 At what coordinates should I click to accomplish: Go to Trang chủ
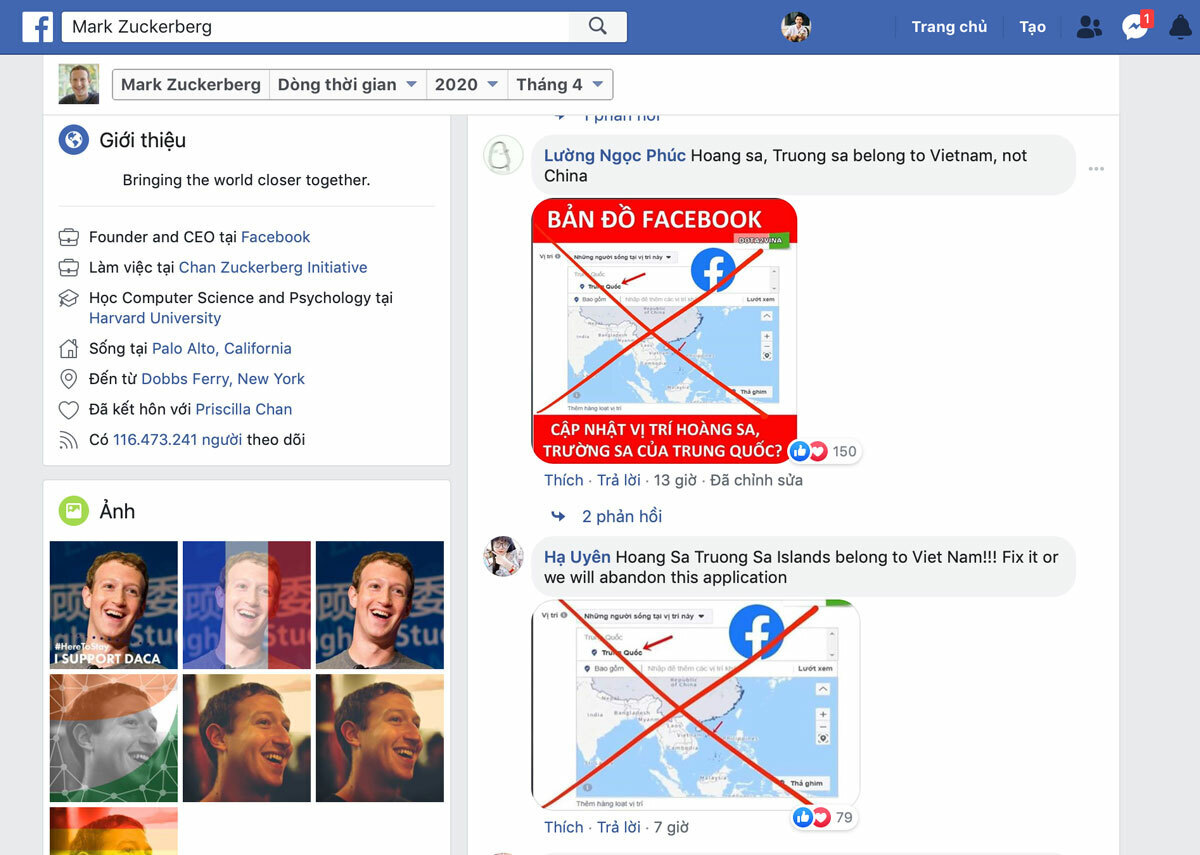tap(949, 27)
